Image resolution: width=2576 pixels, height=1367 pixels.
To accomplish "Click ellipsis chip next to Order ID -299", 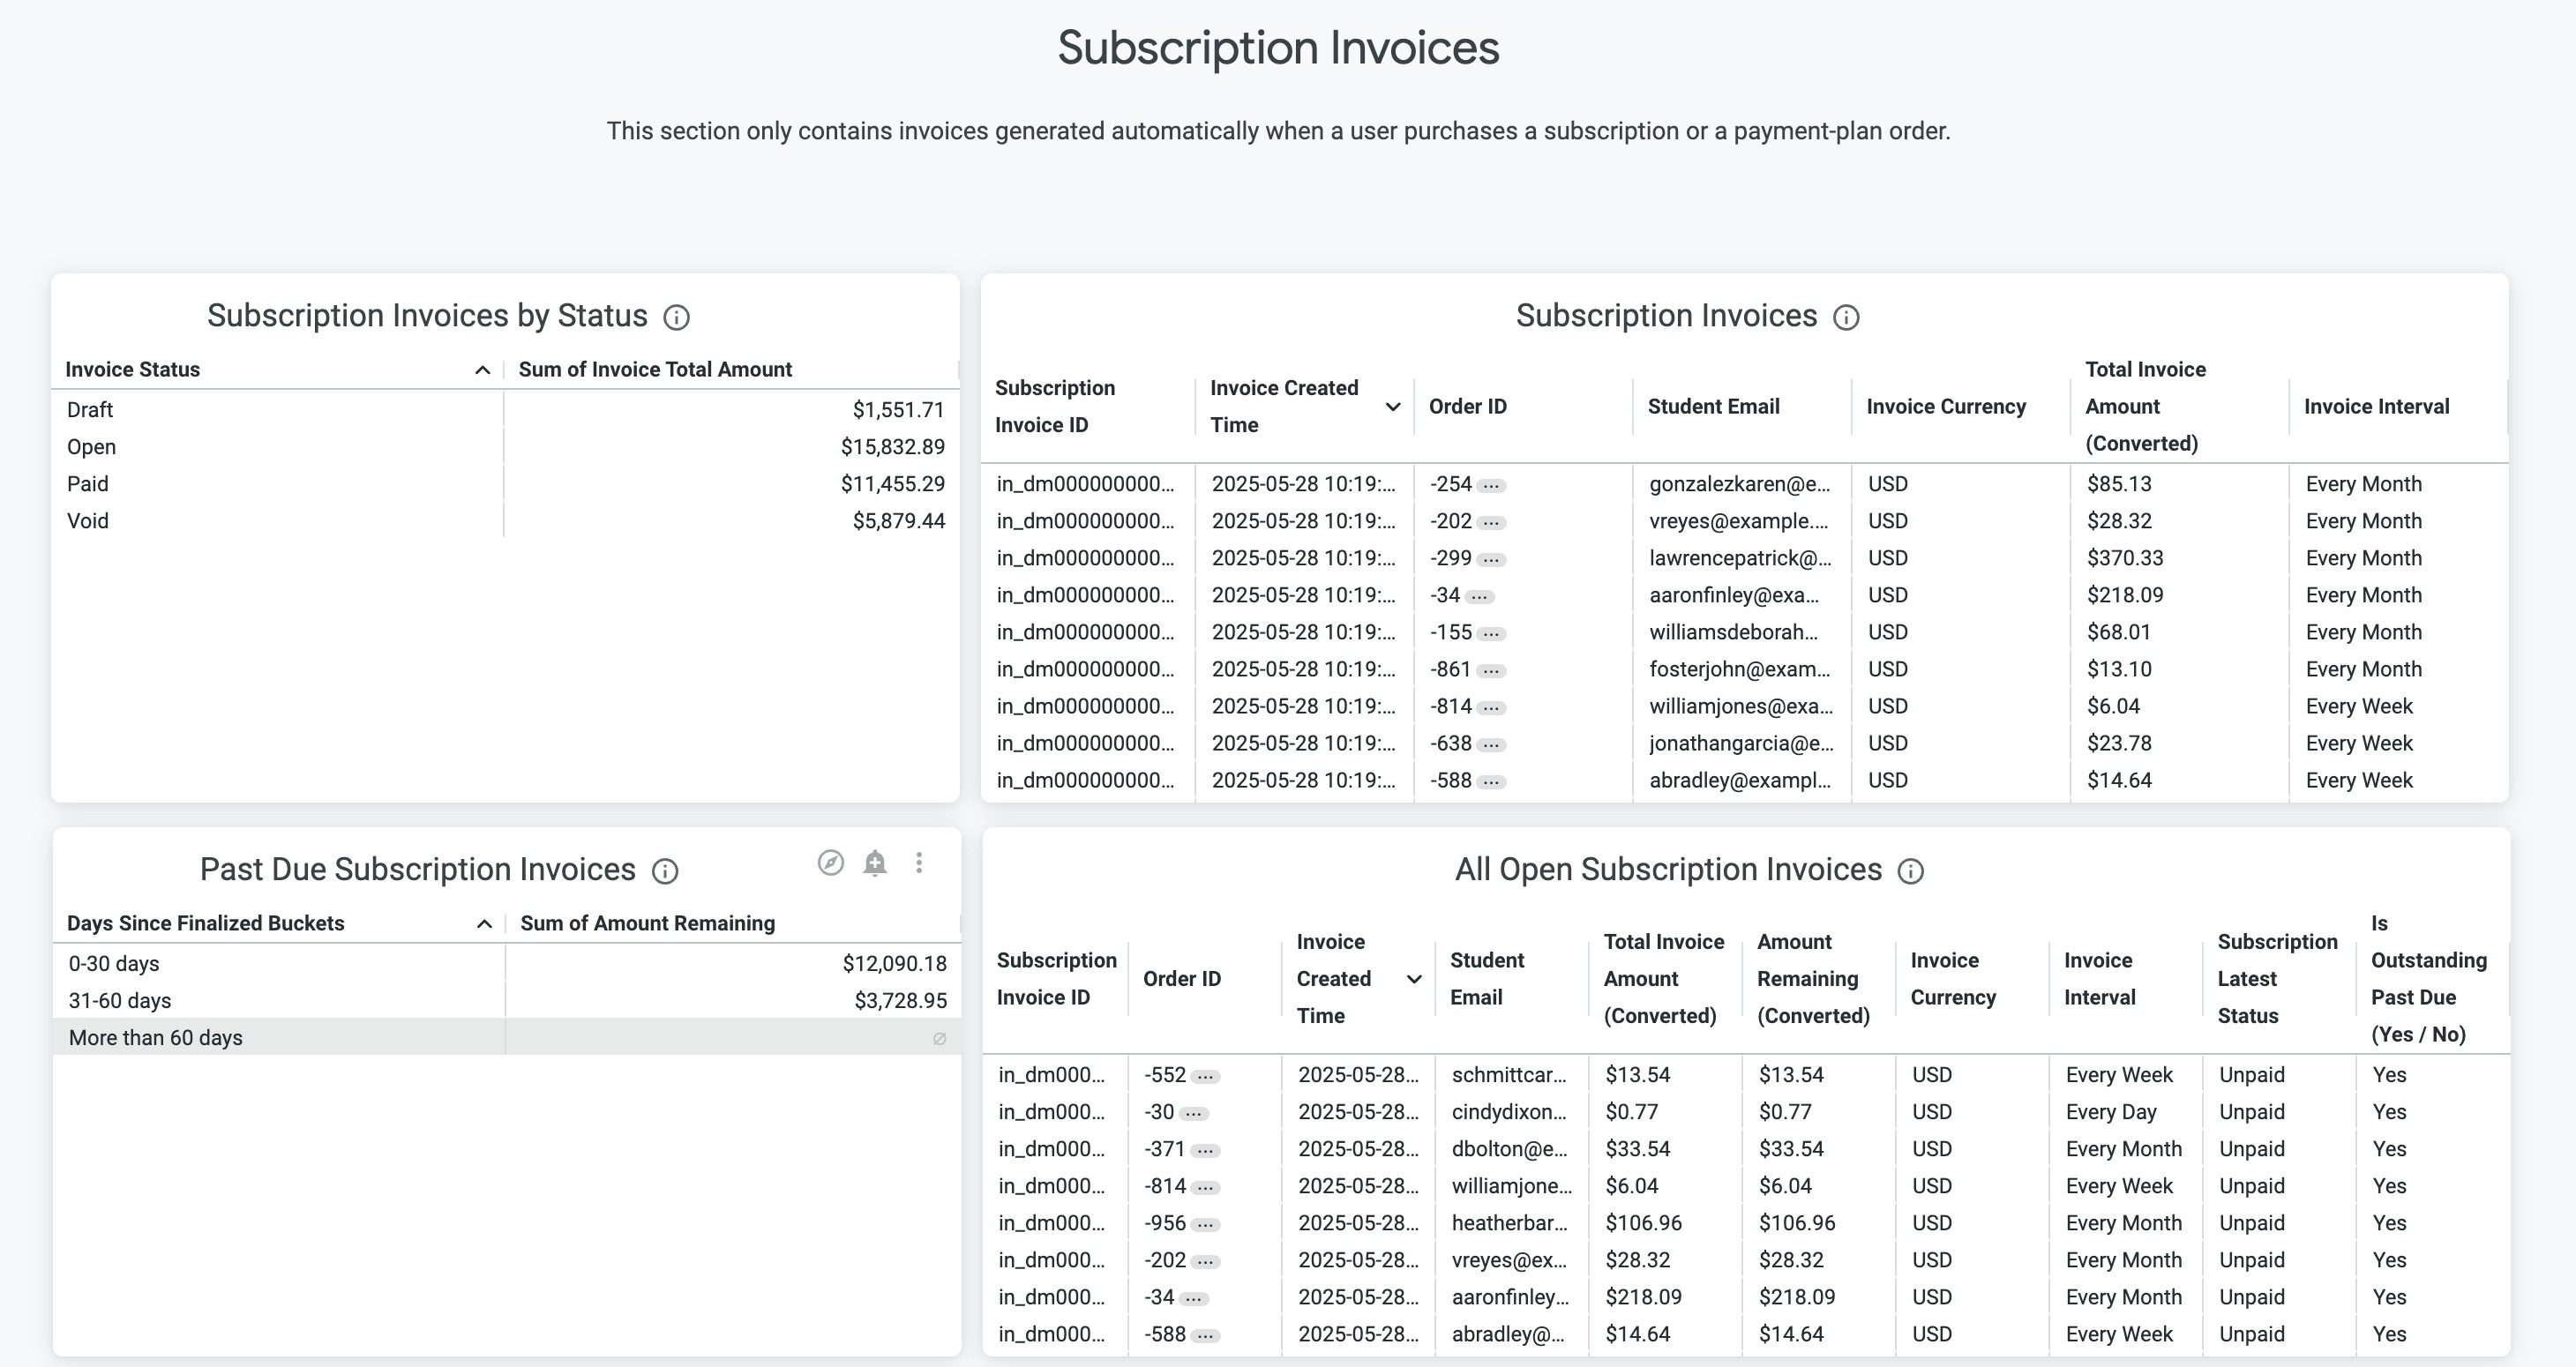I will coord(1491,559).
